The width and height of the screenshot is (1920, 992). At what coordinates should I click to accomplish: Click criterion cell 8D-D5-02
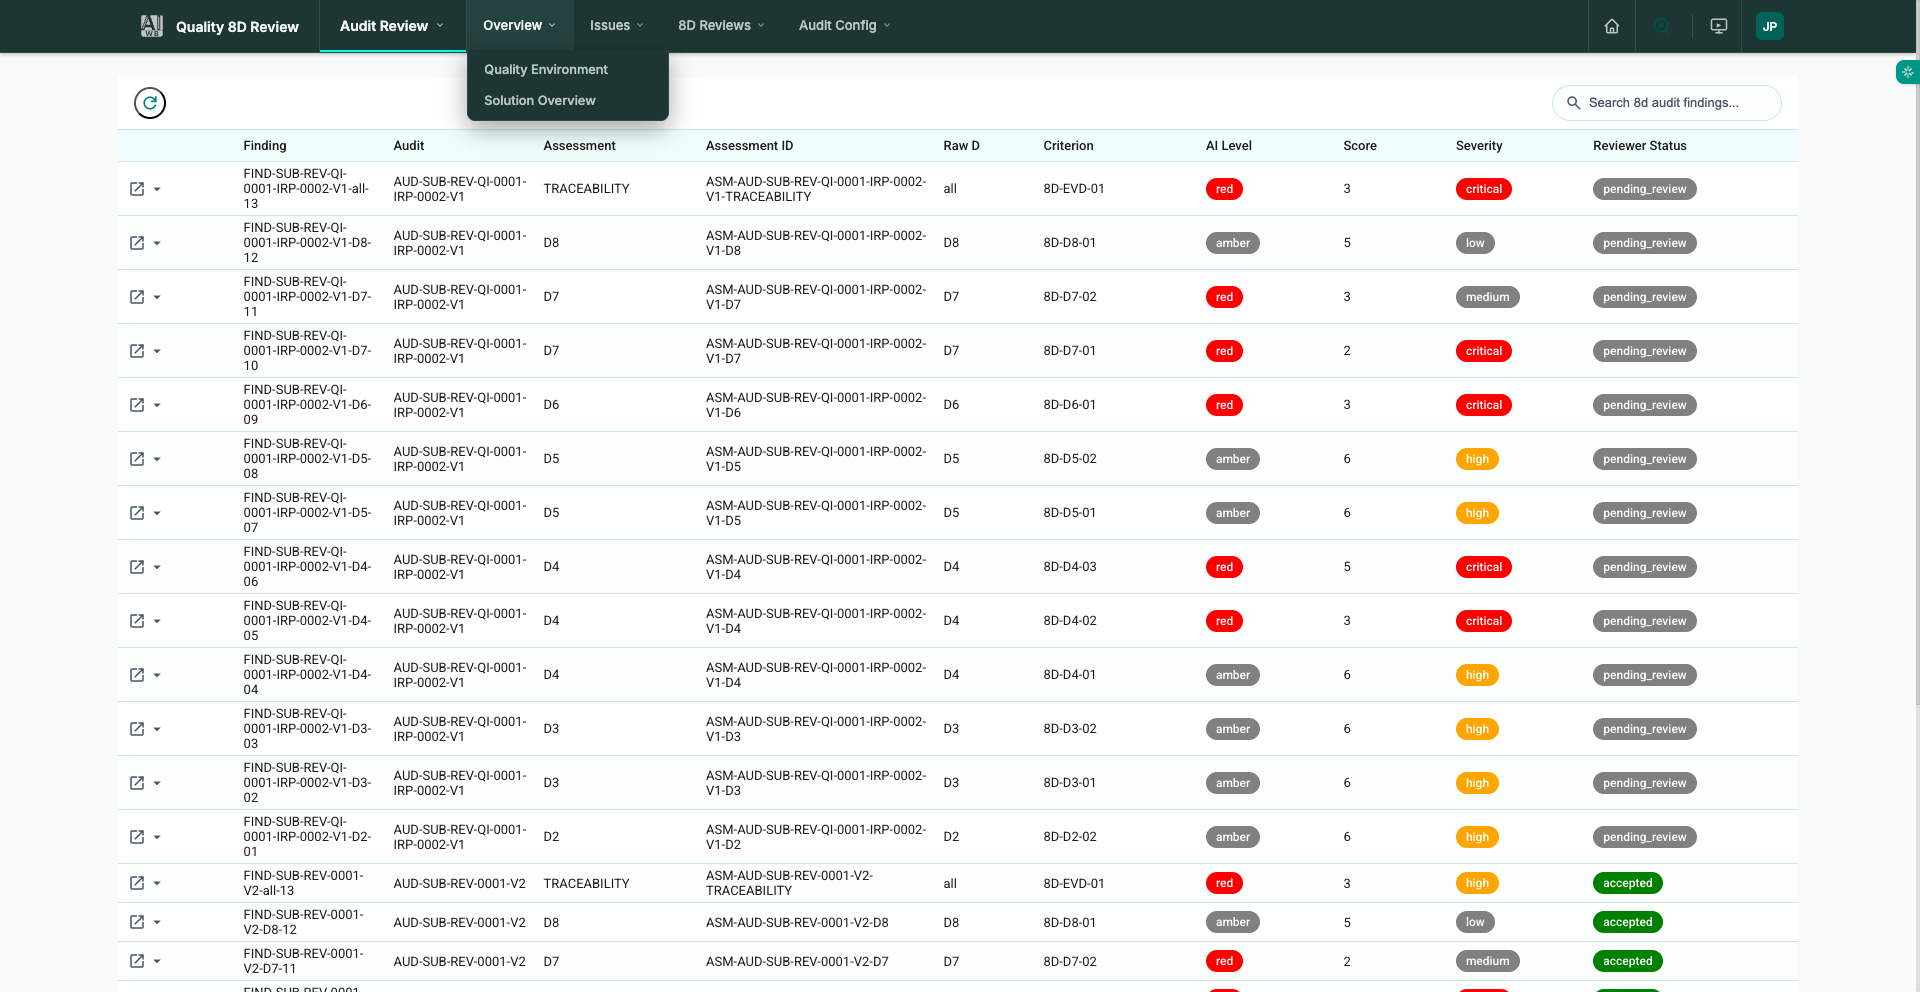[x=1070, y=459]
